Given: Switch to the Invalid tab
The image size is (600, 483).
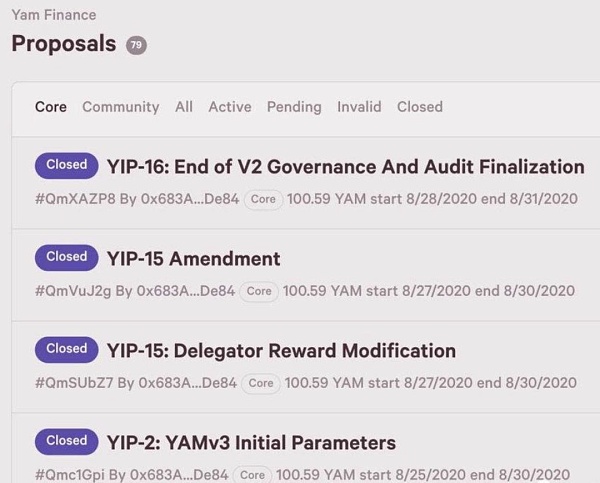Looking at the screenshot, I should point(359,107).
